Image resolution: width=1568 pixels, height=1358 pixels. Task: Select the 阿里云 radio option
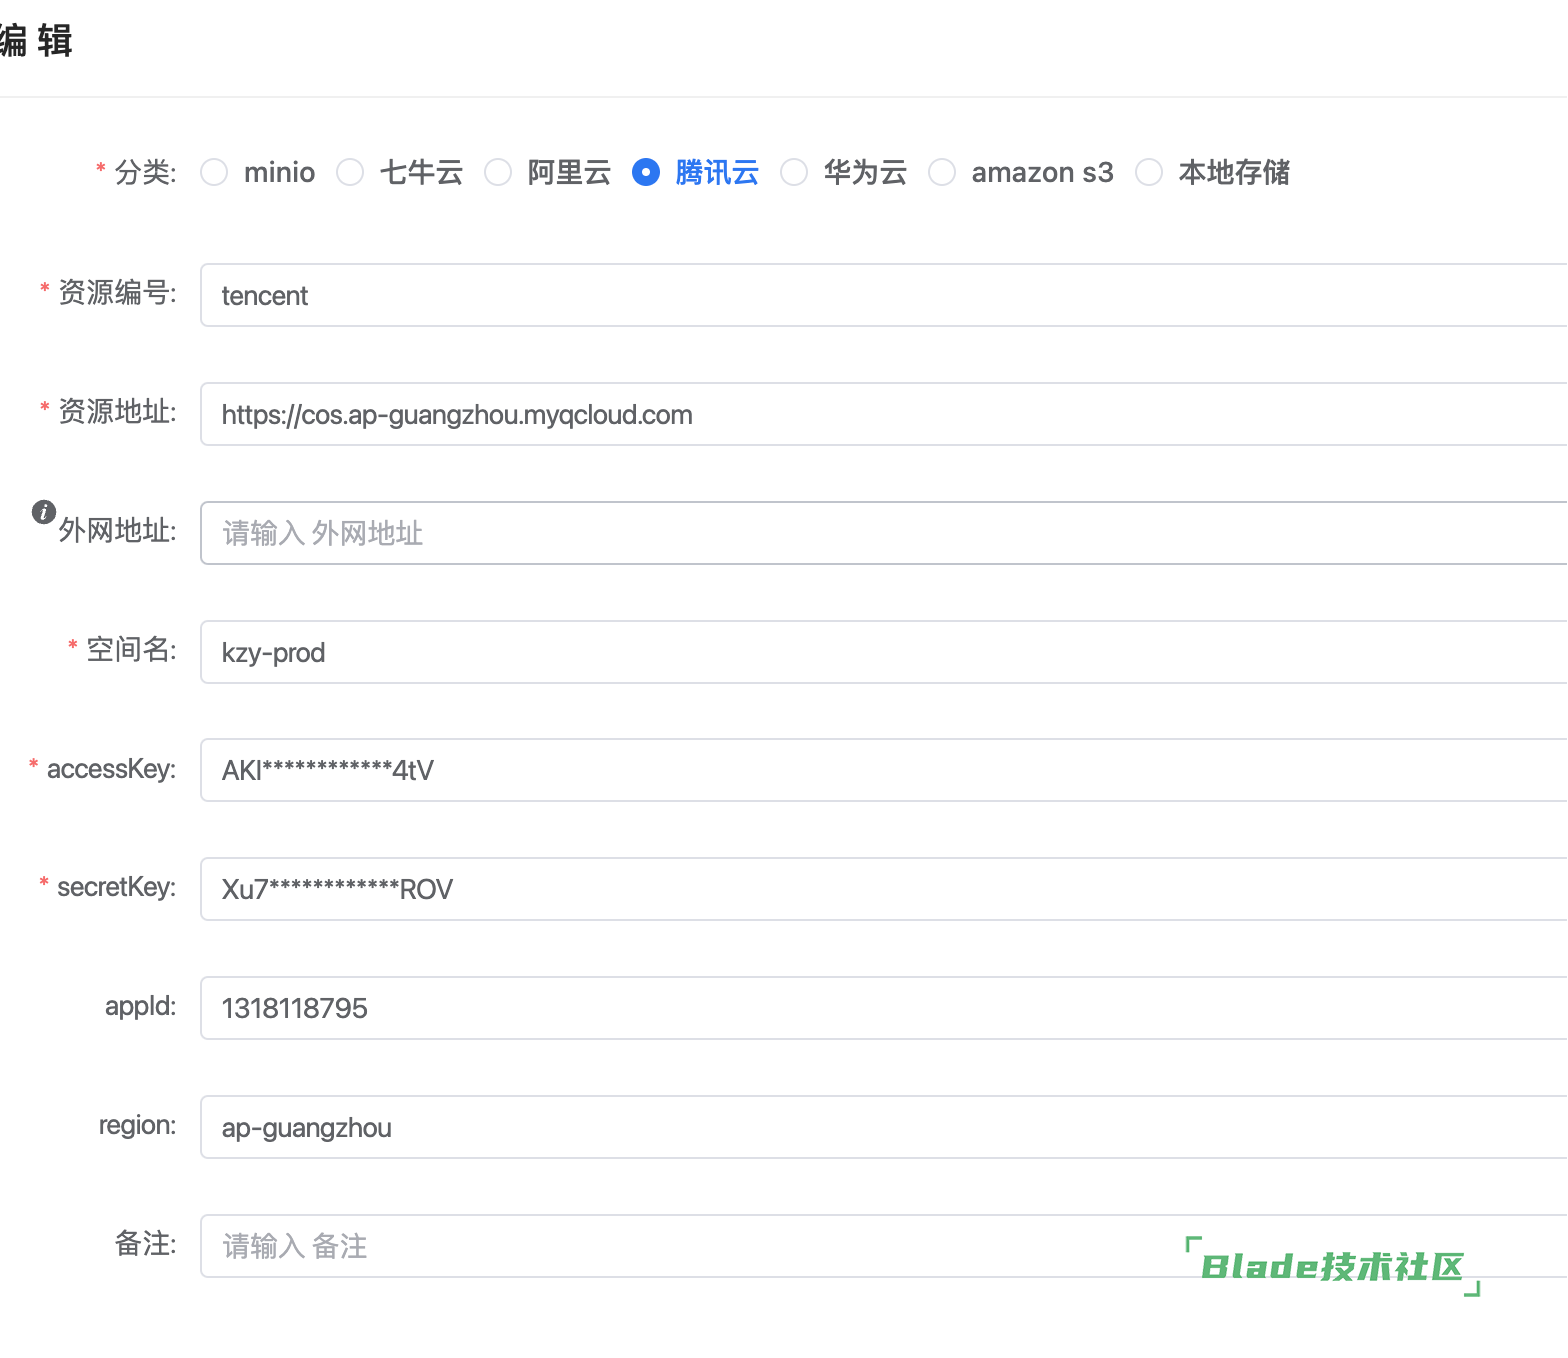[x=498, y=172]
